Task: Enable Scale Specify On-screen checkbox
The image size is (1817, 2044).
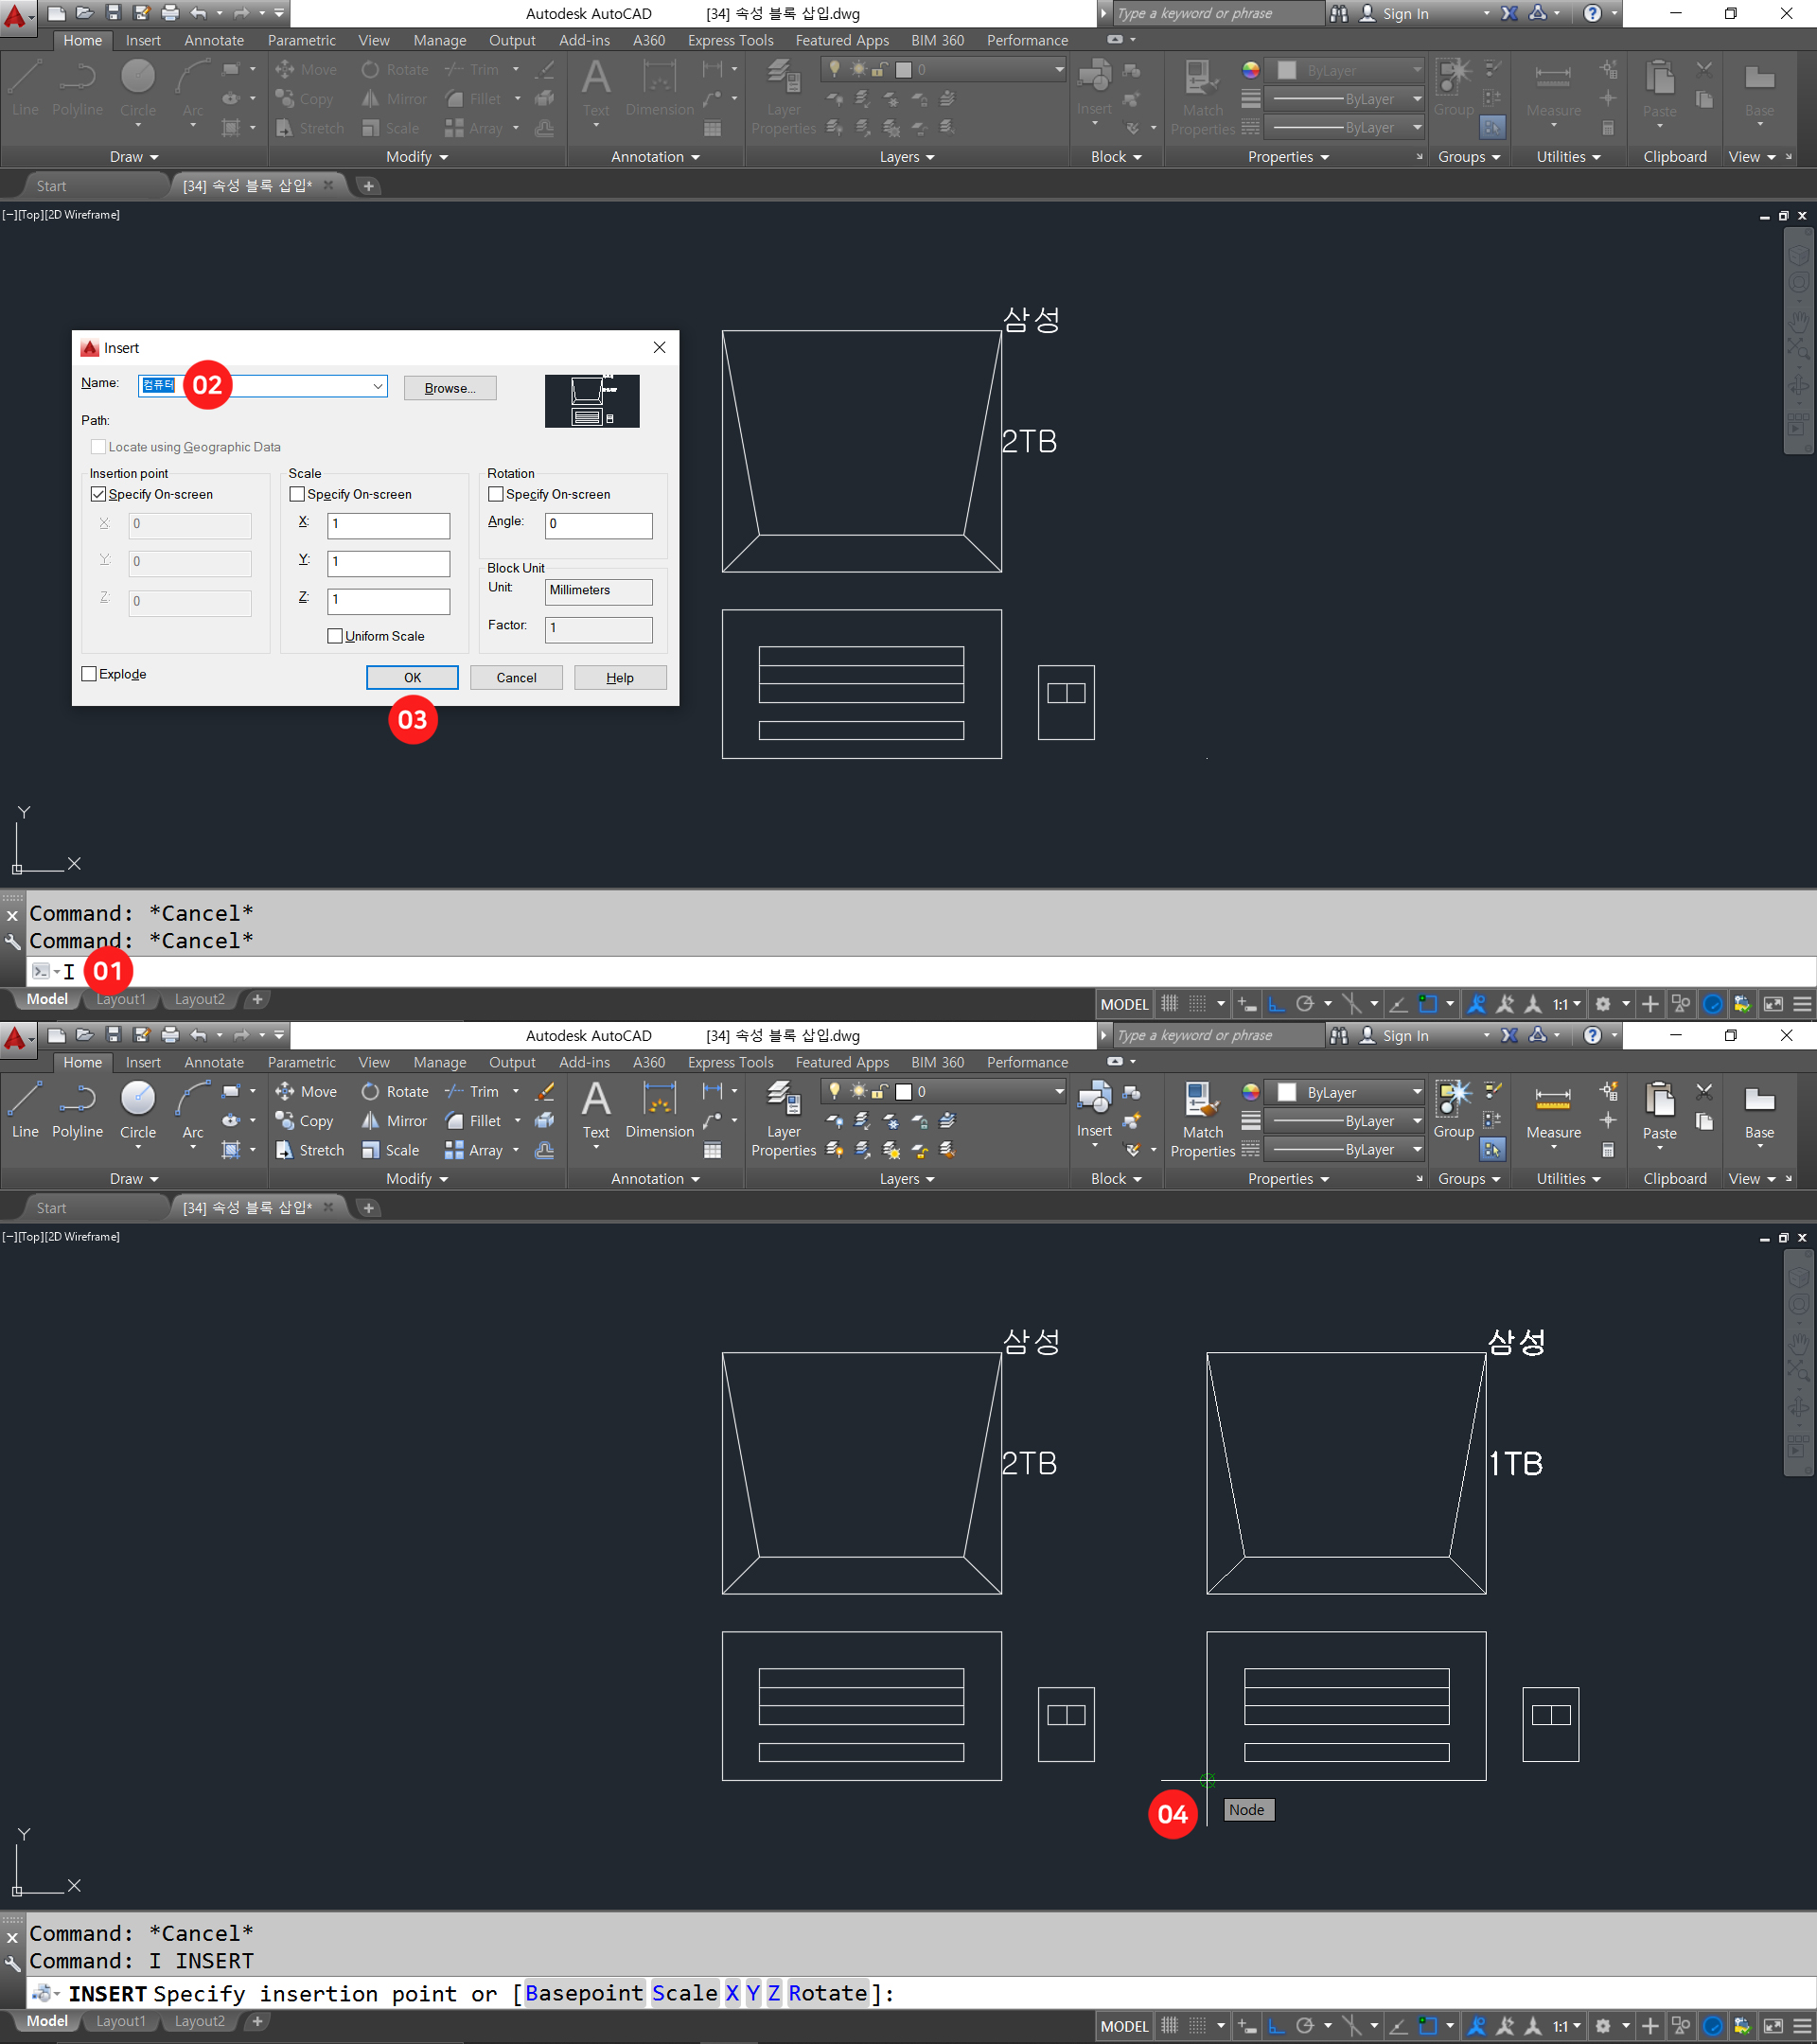Action: pyautogui.click(x=297, y=495)
